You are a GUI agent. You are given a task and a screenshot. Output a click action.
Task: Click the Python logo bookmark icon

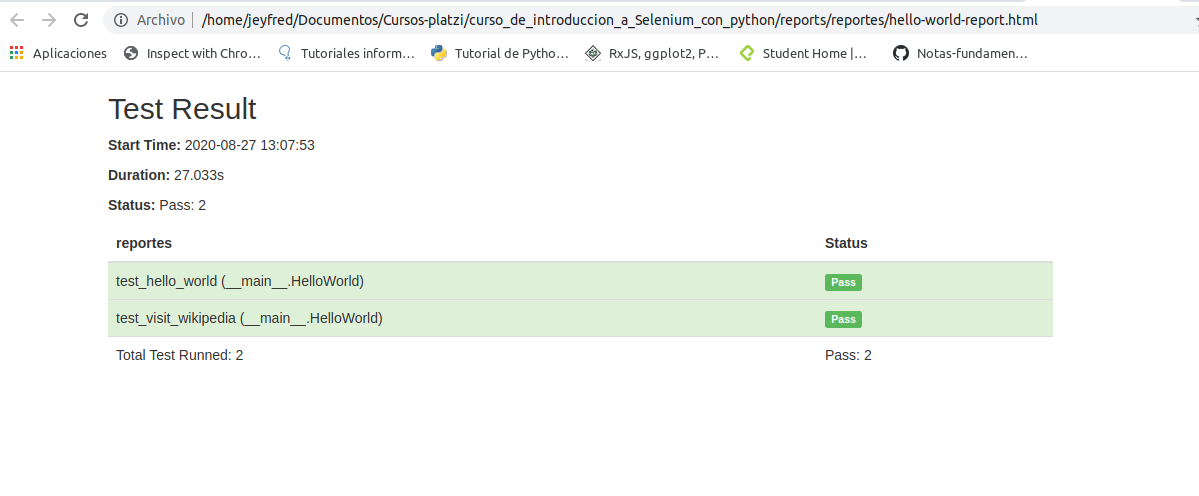[439, 53]
